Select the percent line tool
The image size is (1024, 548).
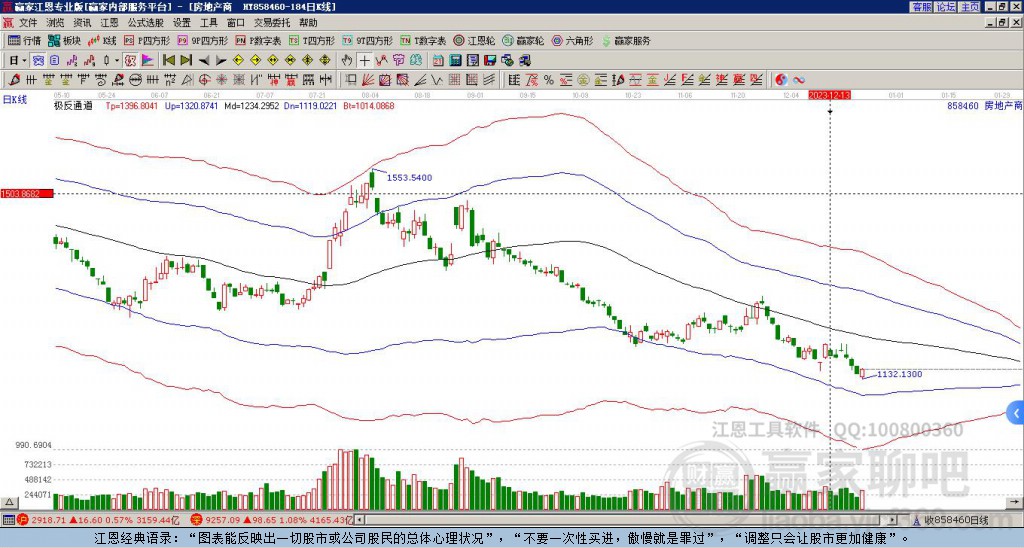coord(549,80)
